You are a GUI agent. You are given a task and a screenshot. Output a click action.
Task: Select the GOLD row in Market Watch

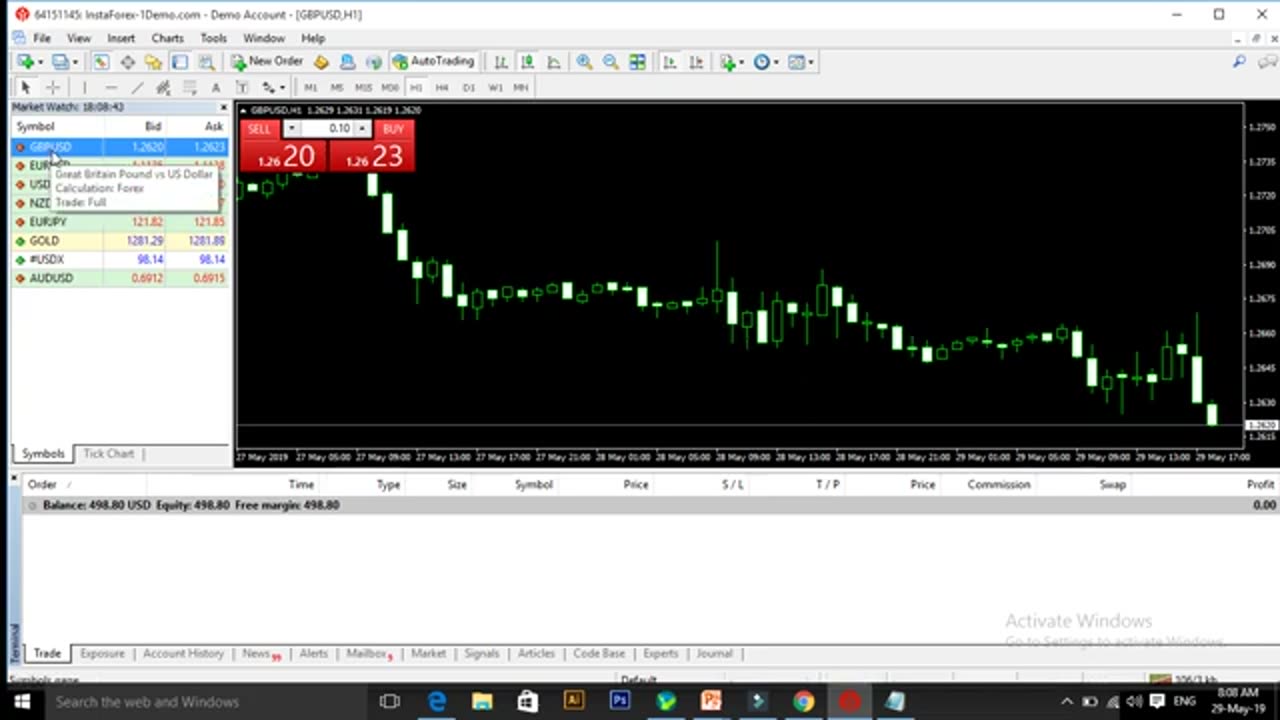(120, 241)
